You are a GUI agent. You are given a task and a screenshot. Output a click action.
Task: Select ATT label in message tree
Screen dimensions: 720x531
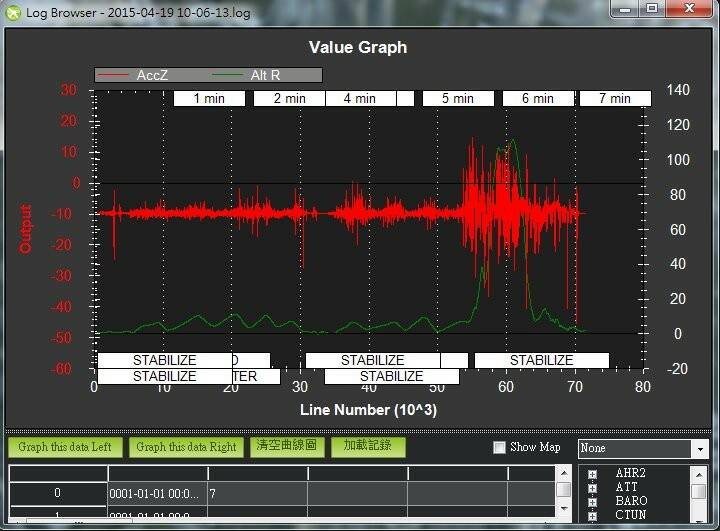click(626, 487)
